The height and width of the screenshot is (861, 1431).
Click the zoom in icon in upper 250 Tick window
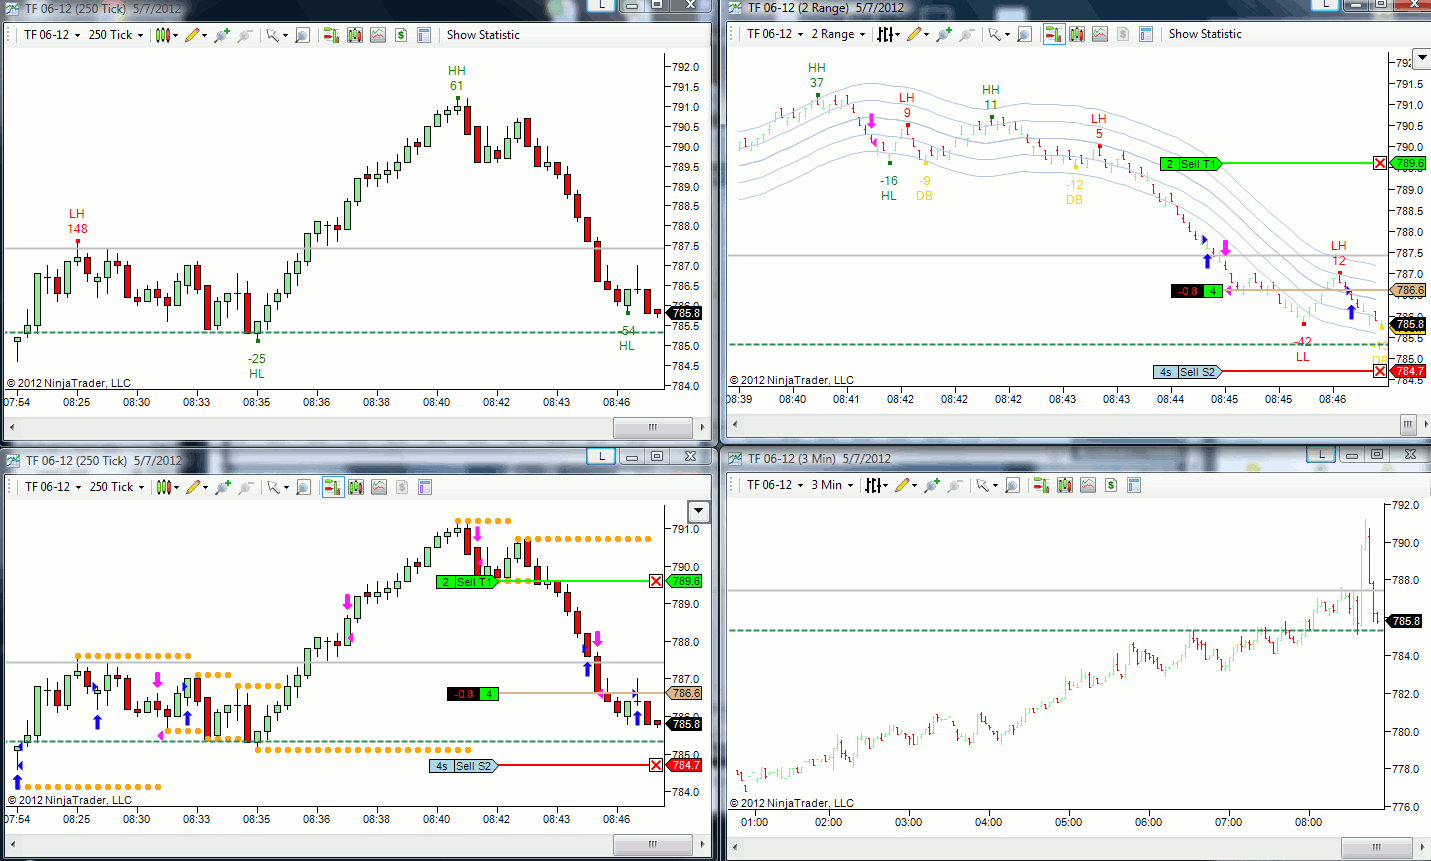coord(221,35)
